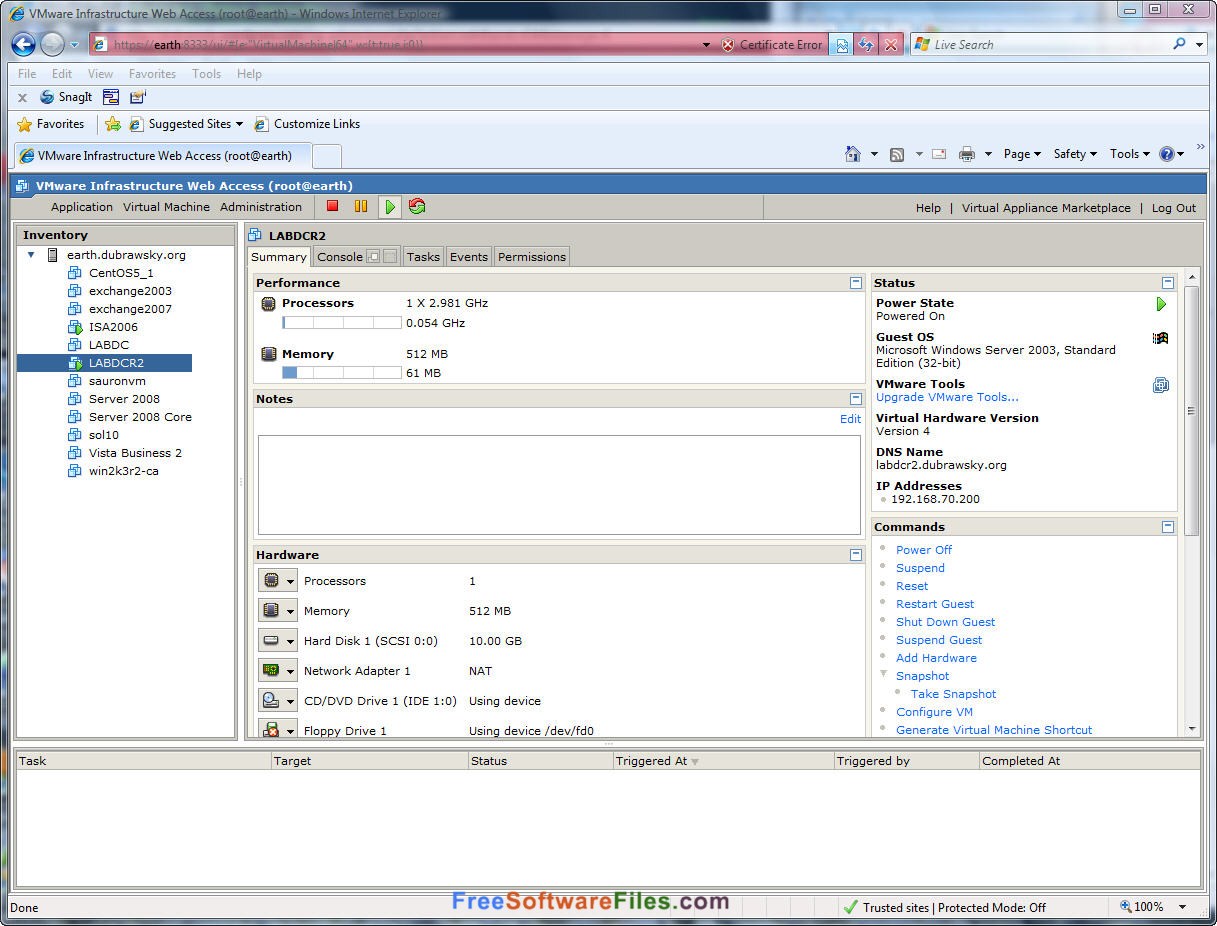Sort tasks by Triggered At column

724,761
